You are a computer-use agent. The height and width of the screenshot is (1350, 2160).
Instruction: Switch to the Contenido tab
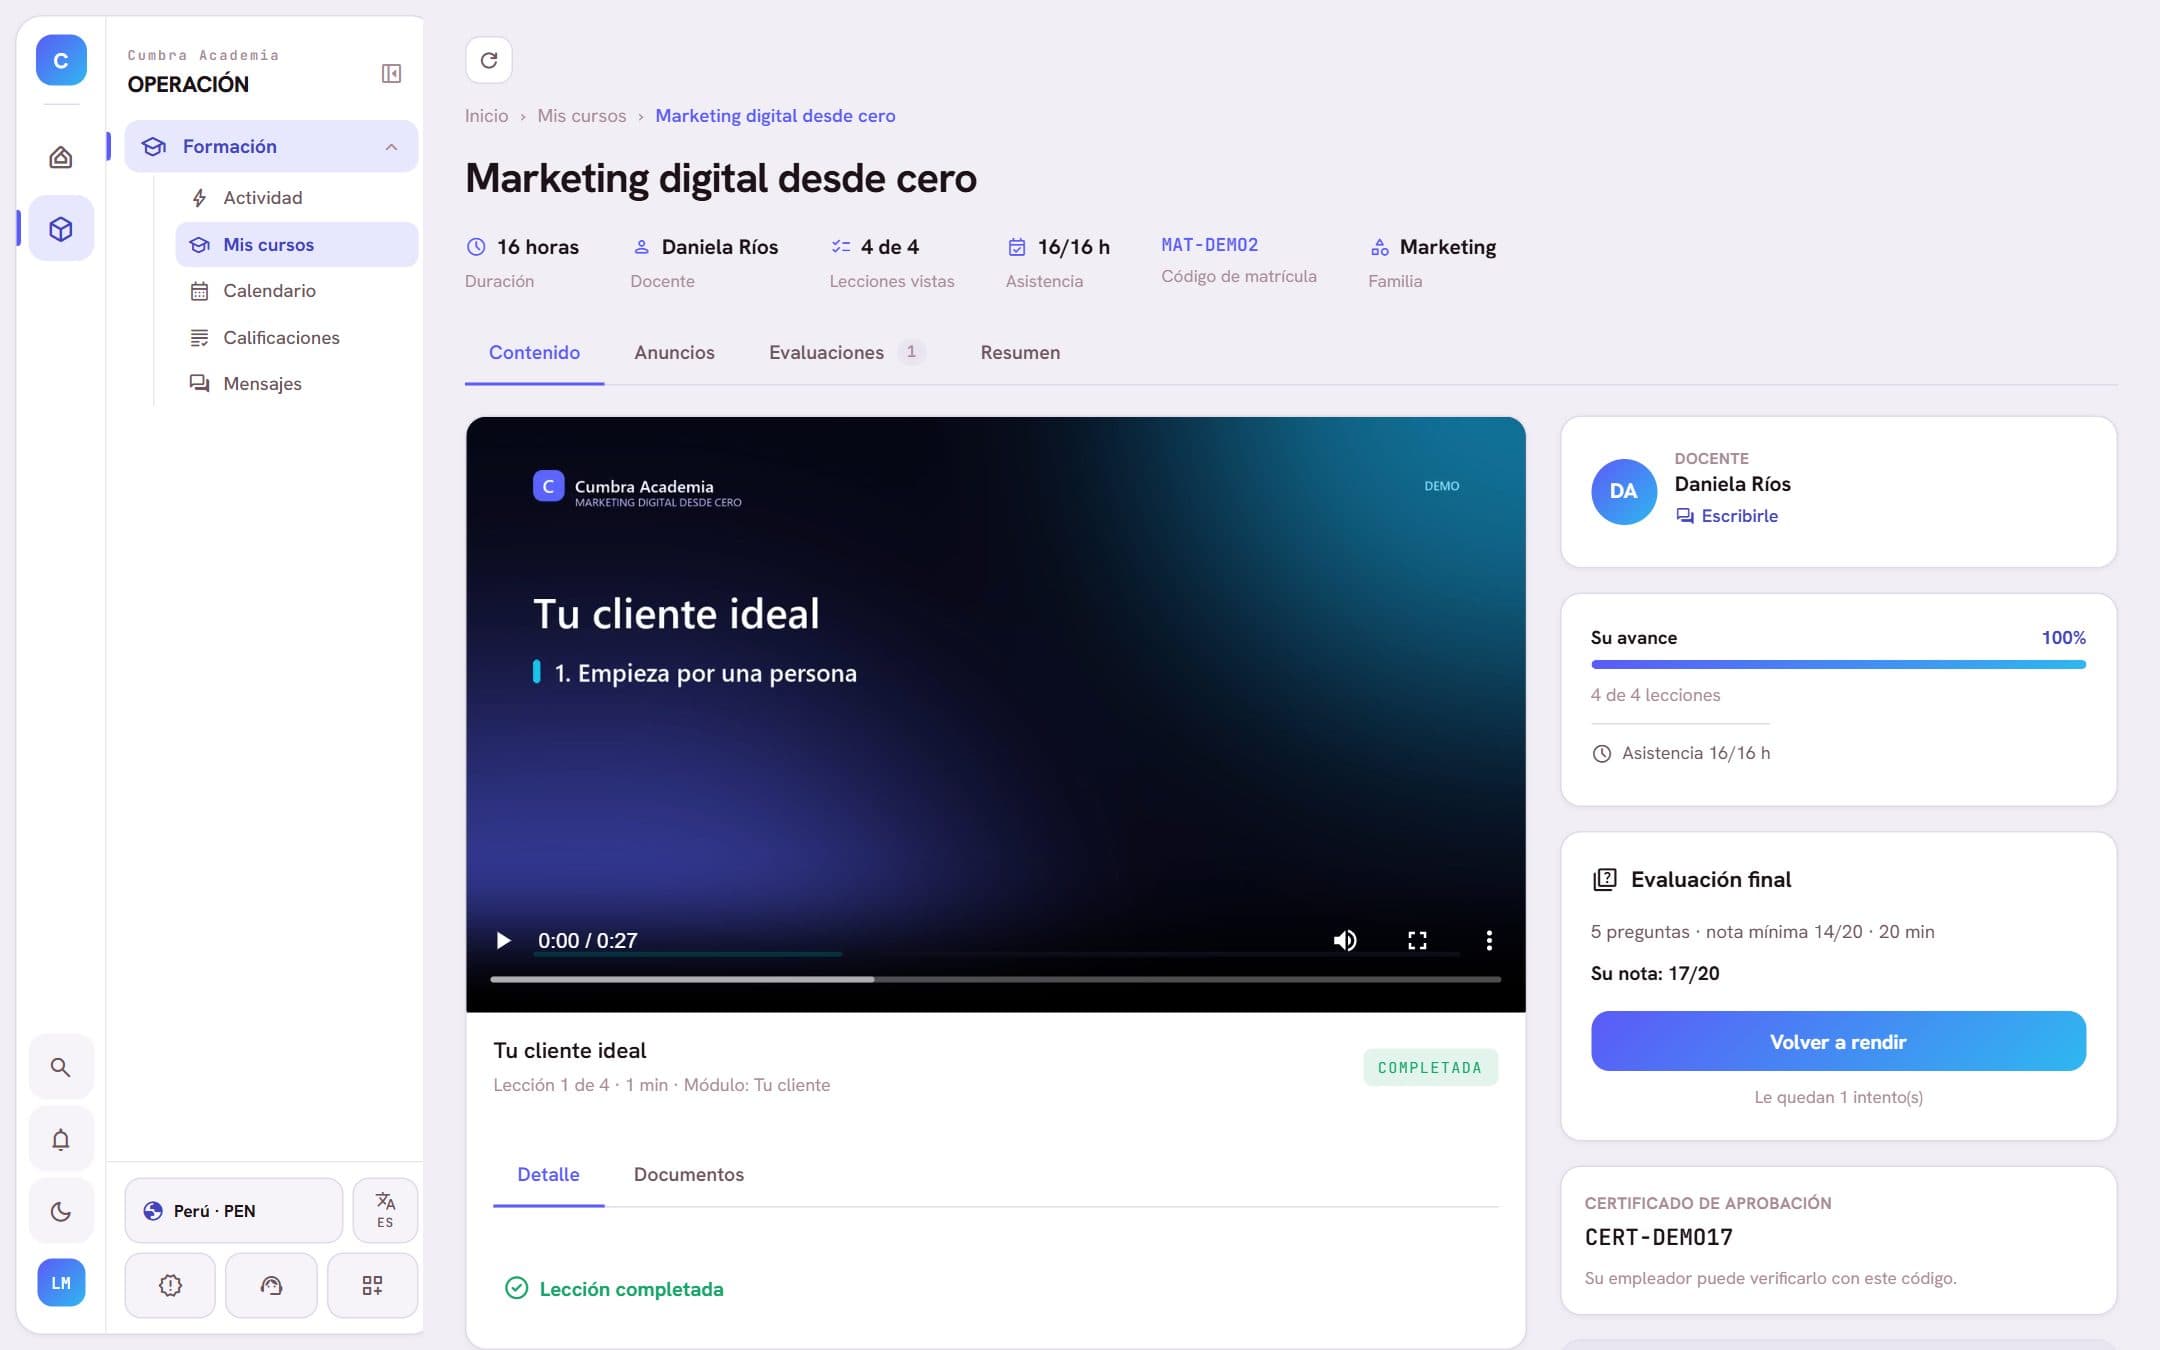pos(534,352)
